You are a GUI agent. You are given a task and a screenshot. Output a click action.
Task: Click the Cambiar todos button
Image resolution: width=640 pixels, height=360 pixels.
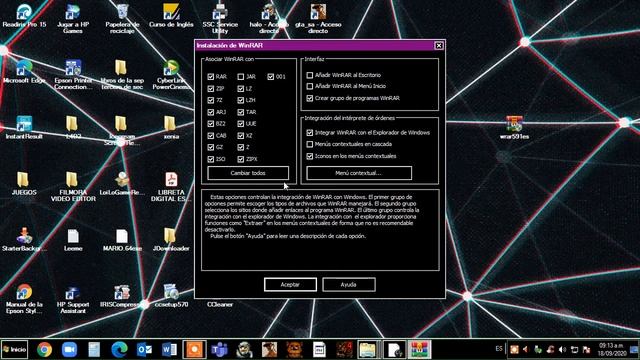tap(248, 173)
